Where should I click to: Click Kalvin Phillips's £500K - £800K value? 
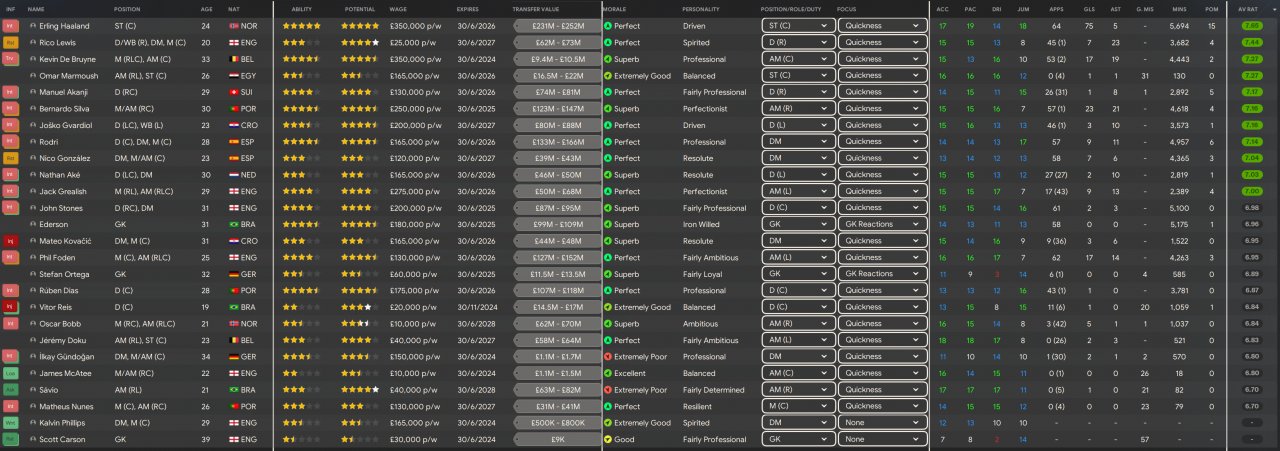[557, 422]
